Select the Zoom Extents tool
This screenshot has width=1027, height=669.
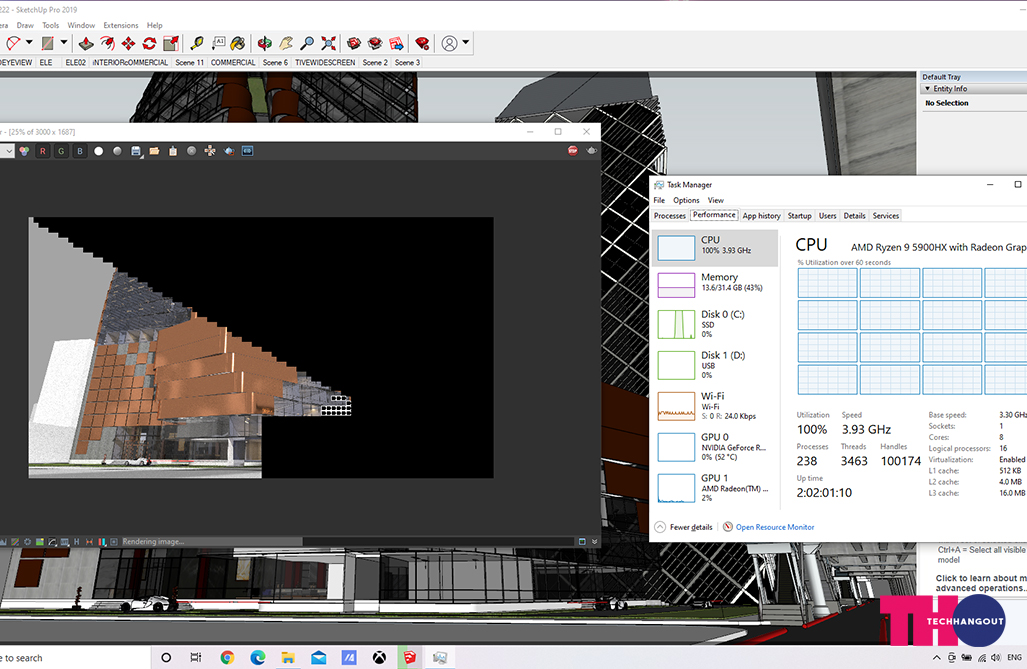328,44
